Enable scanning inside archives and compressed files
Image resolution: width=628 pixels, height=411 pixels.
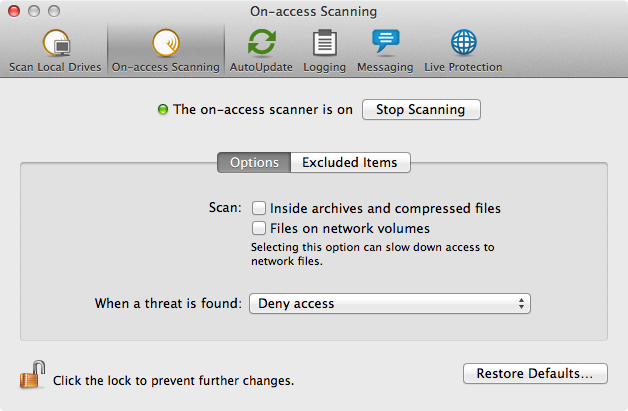(x=259, y=208)
